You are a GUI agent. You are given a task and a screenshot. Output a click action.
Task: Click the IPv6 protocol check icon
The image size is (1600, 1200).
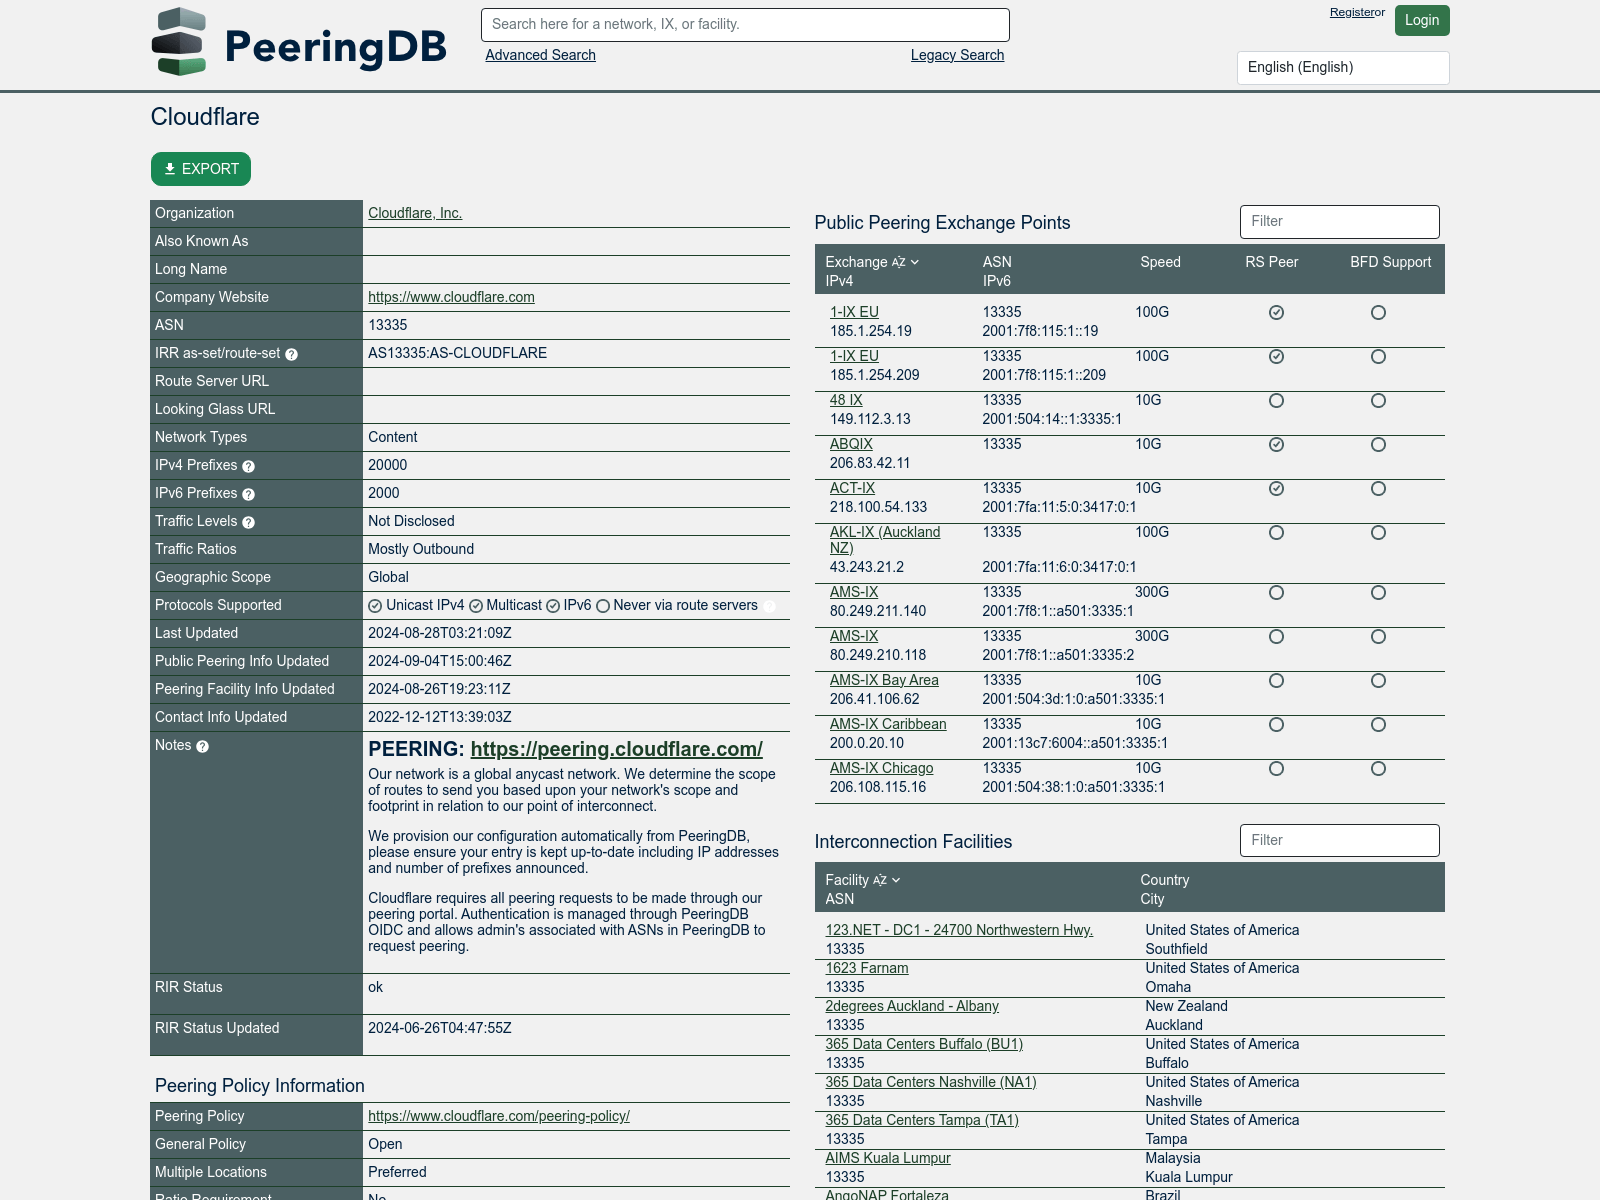(x=553, y=606)
